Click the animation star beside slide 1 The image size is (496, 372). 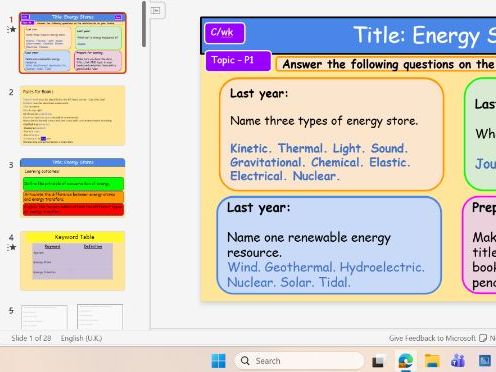12,30
